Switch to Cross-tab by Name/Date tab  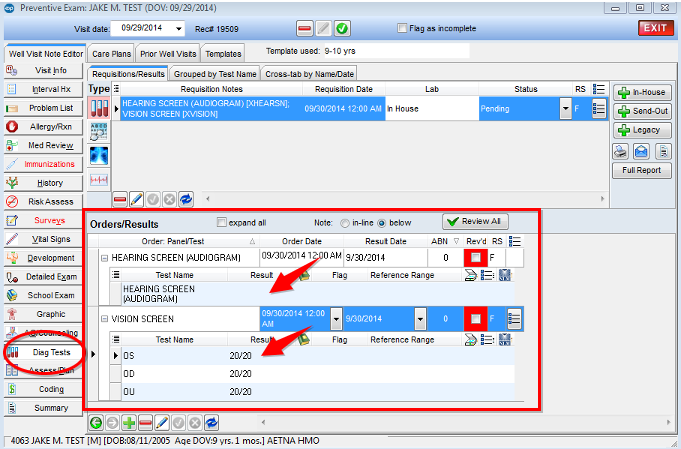coord(309,74)
